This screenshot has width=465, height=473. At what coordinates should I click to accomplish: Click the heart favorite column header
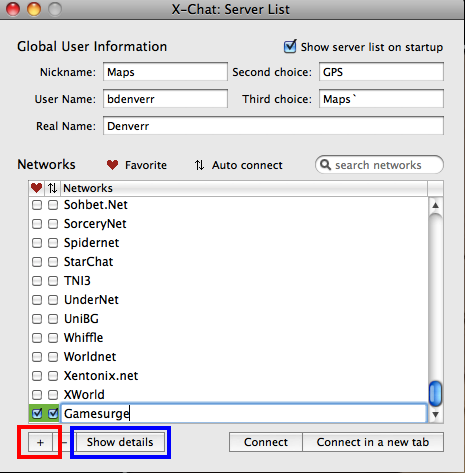pos(36,188)
